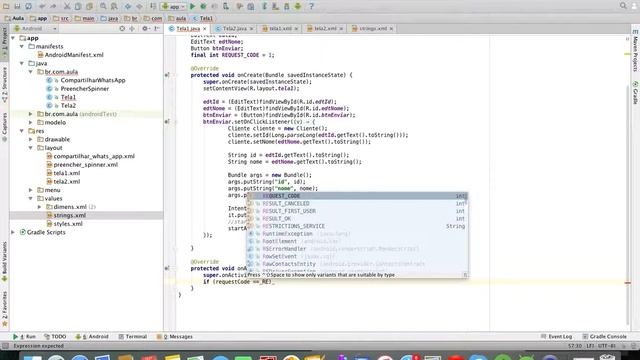Copy using the toolbar copy icon
The image size is (640, 360).
click(x=78, y=6)
